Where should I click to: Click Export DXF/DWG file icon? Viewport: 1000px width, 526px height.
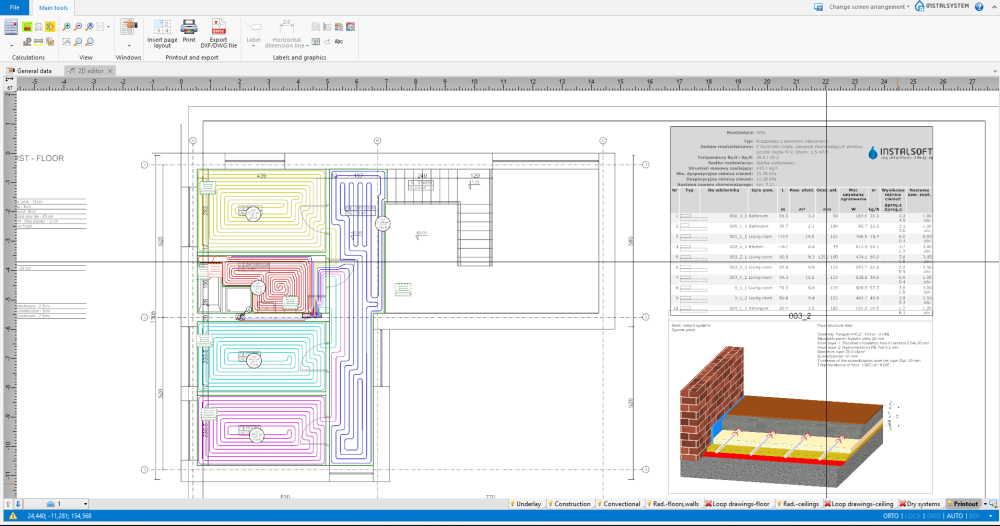point(217,28)
